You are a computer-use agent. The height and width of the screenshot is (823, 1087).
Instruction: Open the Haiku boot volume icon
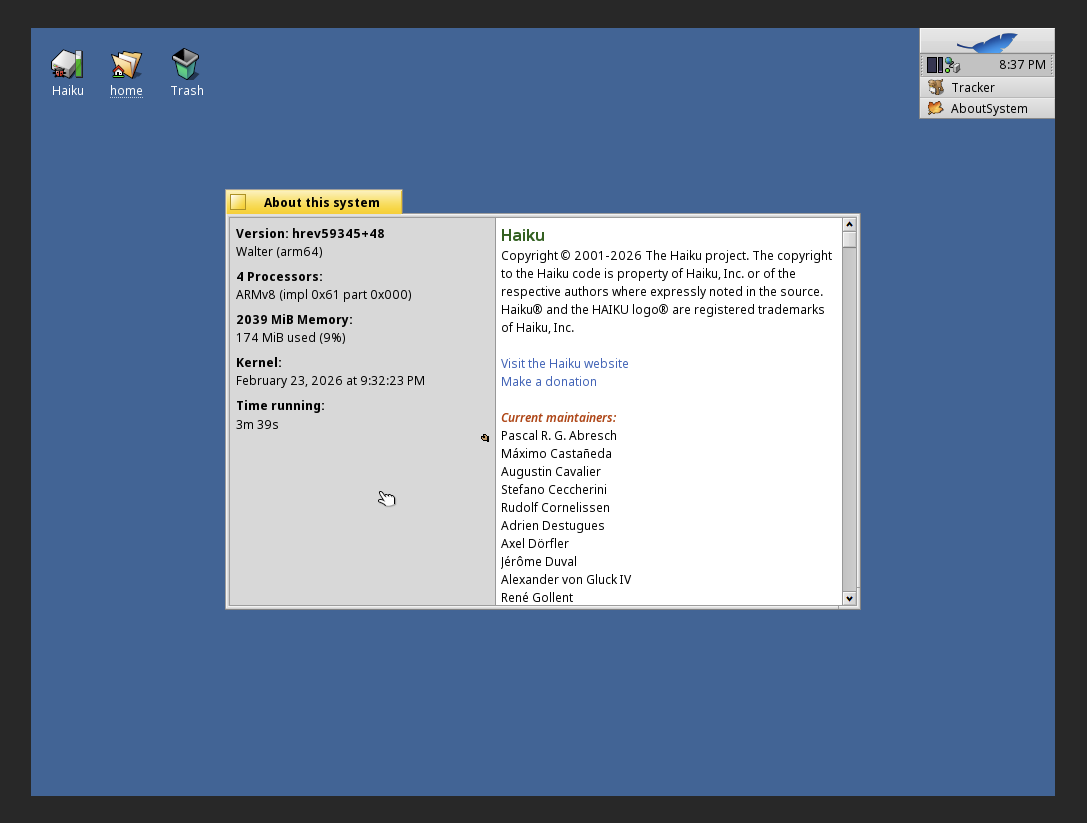coord(67,65)
